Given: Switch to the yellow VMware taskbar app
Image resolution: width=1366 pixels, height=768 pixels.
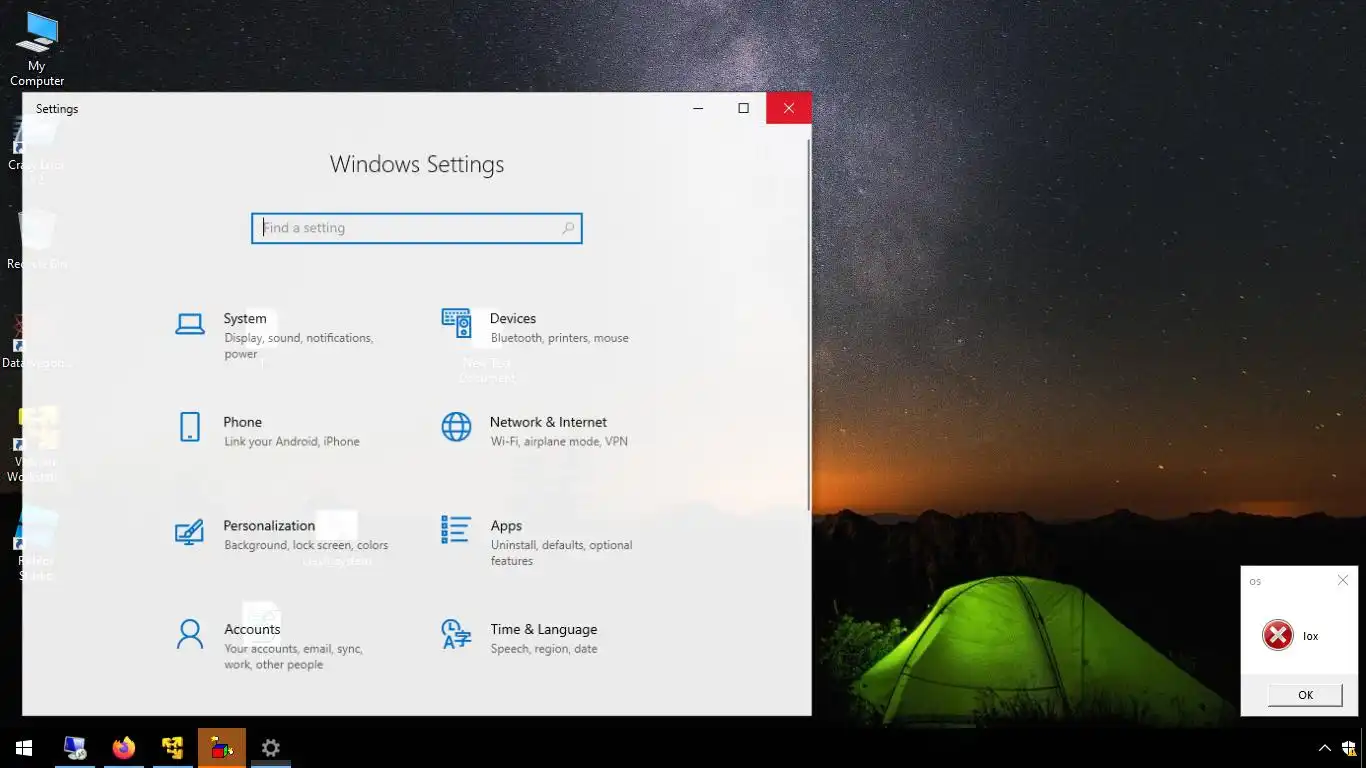Looking at the screenshot, I should pos(173,748).
